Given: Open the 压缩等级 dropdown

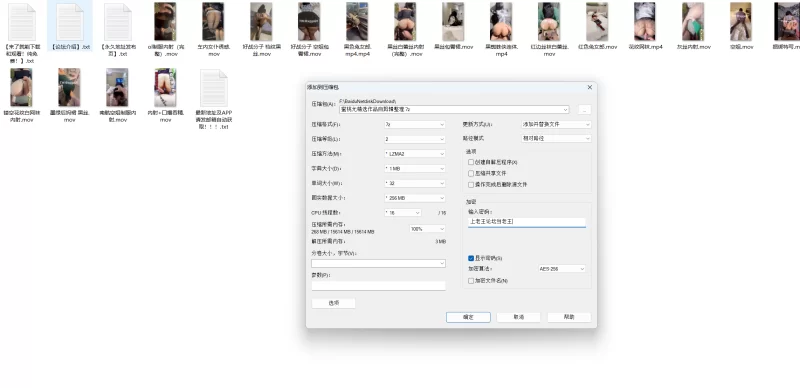Looking at the screenshot, I should pyautogui.click(x=415, y=139).
